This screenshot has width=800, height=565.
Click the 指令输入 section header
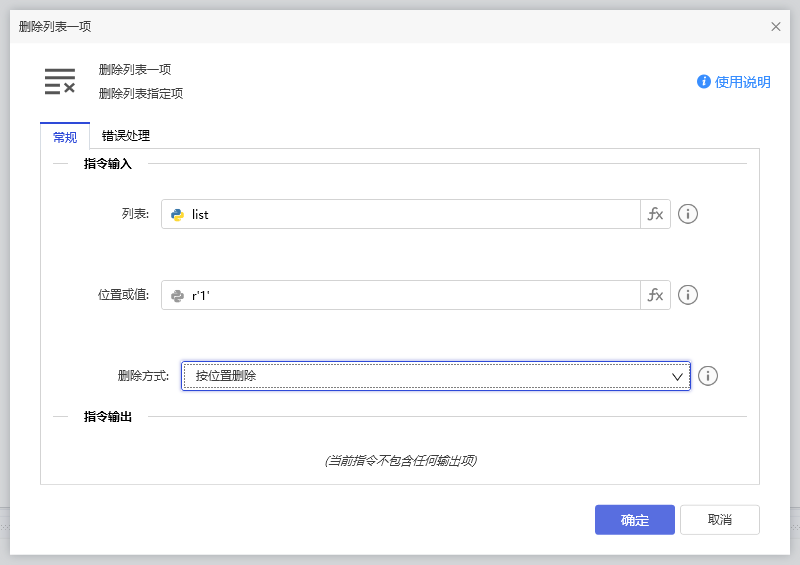(x=107, y=163)
